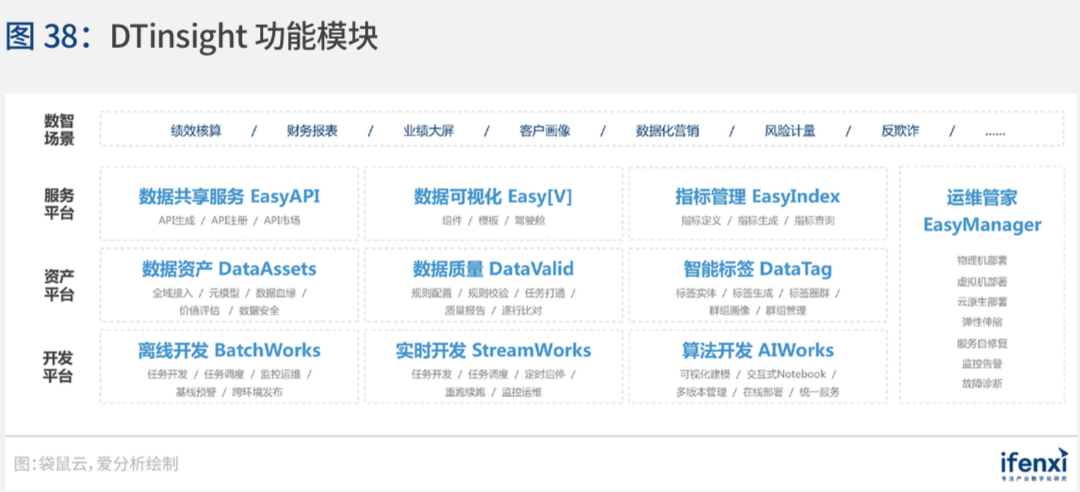Click '可视化建模' under AIWorks
This screenshot has height=492, width=1080.
point(705,374)
